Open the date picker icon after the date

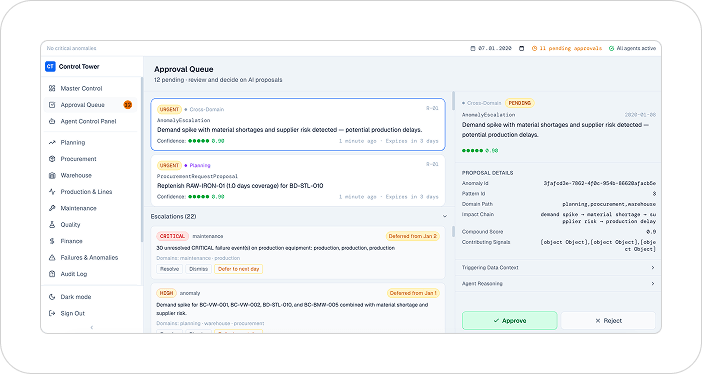pos(522,48)
